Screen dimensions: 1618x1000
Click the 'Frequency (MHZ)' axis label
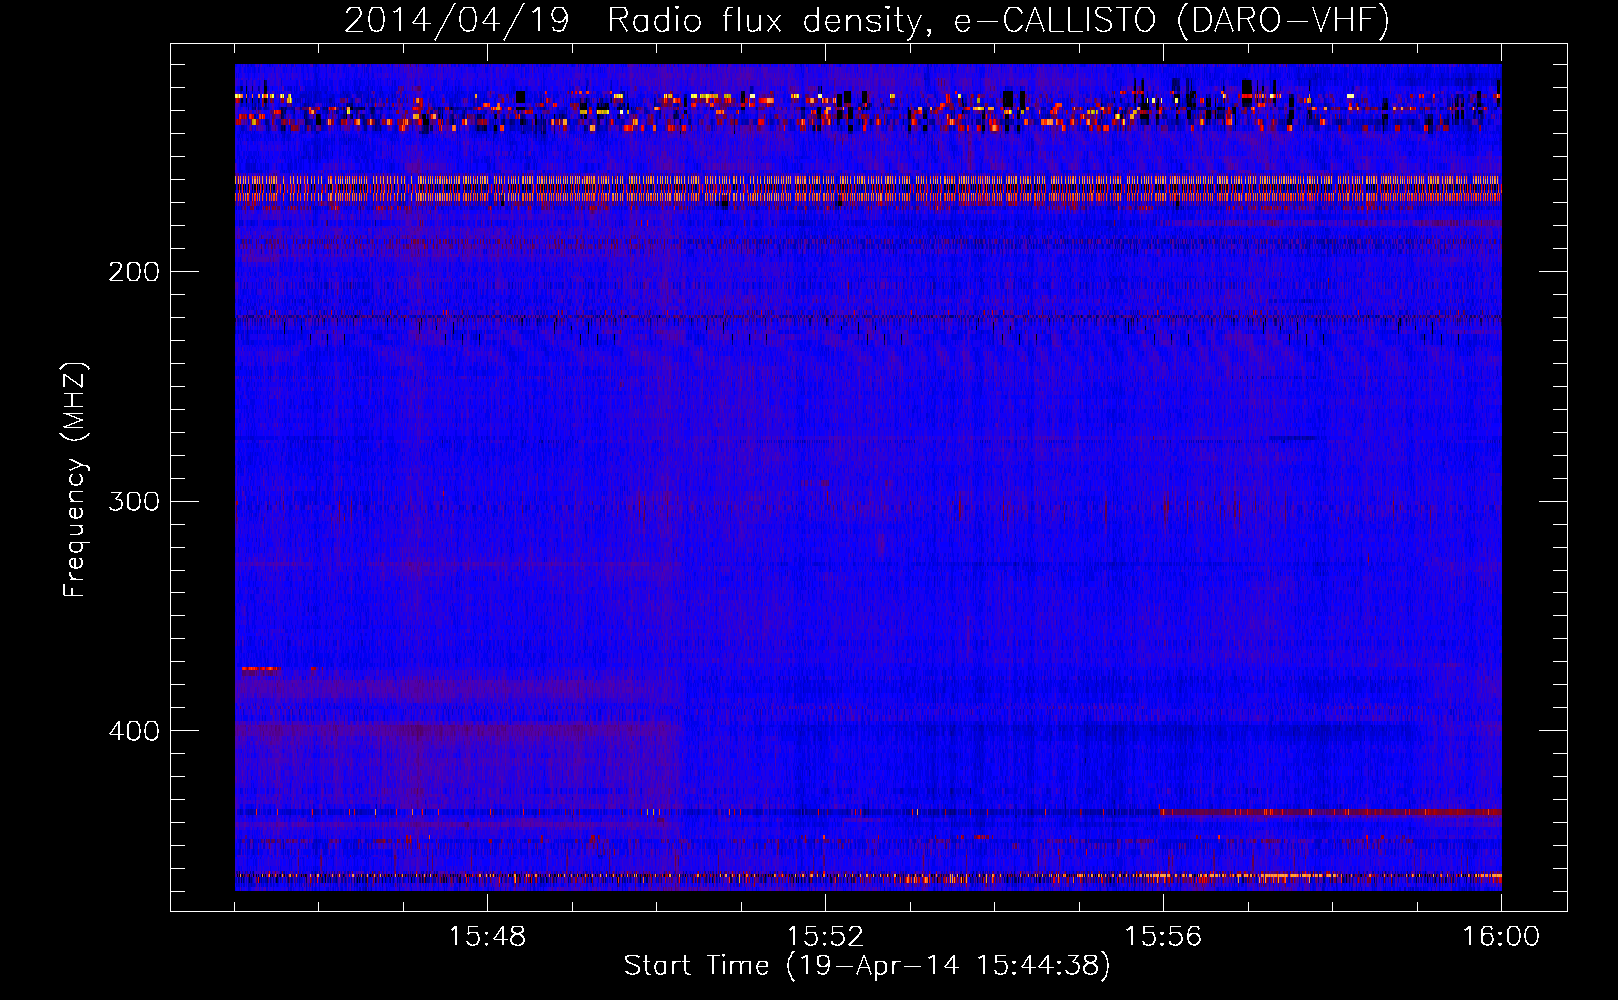coord(75,480)
